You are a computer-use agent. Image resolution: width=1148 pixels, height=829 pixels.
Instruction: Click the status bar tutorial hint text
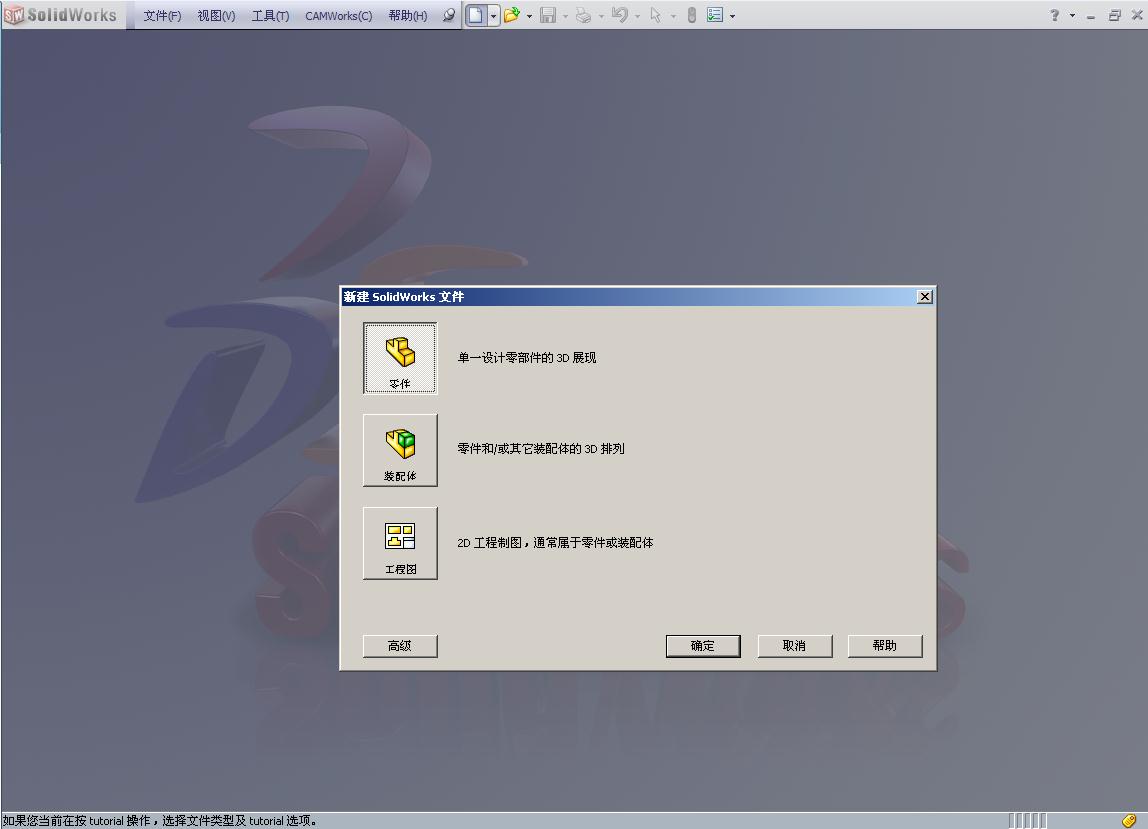(160, 821)
